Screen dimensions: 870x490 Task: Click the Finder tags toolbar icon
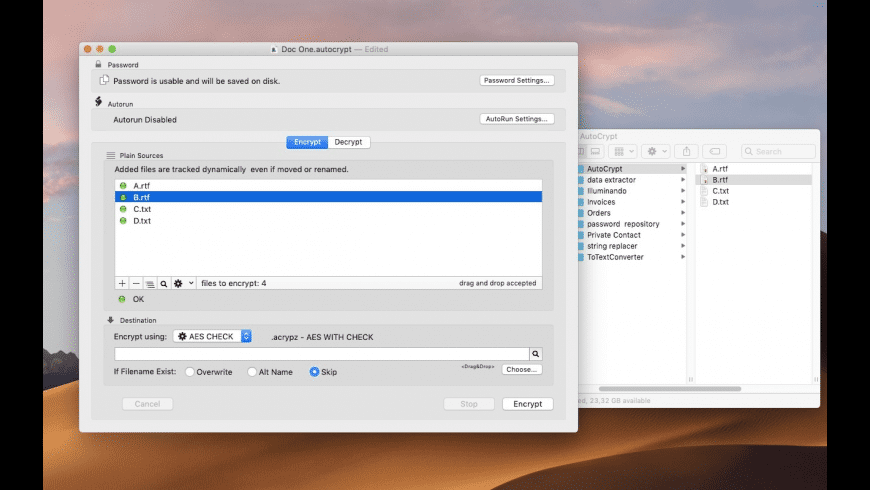pyautogui.click(x=715, y=151)
